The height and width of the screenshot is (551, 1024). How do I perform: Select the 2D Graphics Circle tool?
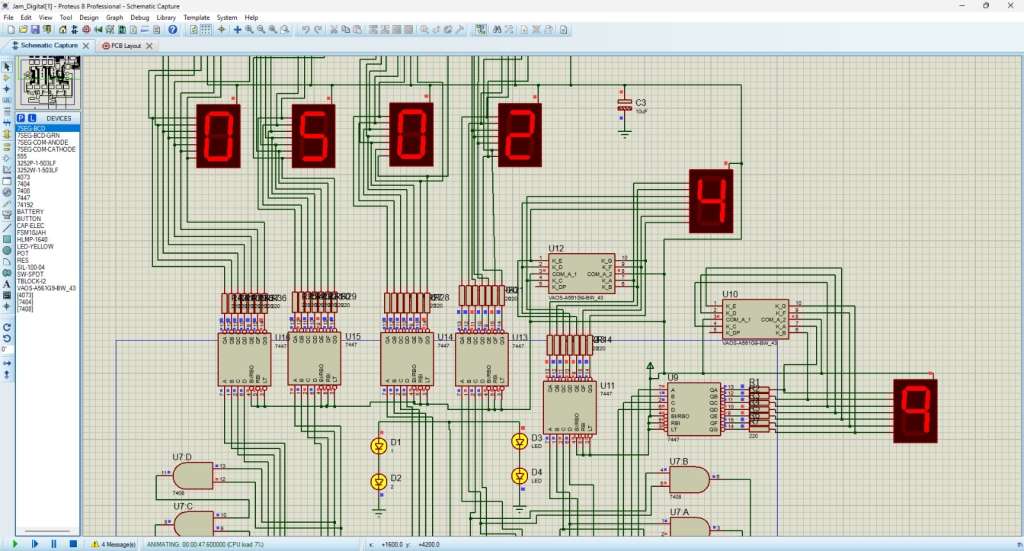7,250
